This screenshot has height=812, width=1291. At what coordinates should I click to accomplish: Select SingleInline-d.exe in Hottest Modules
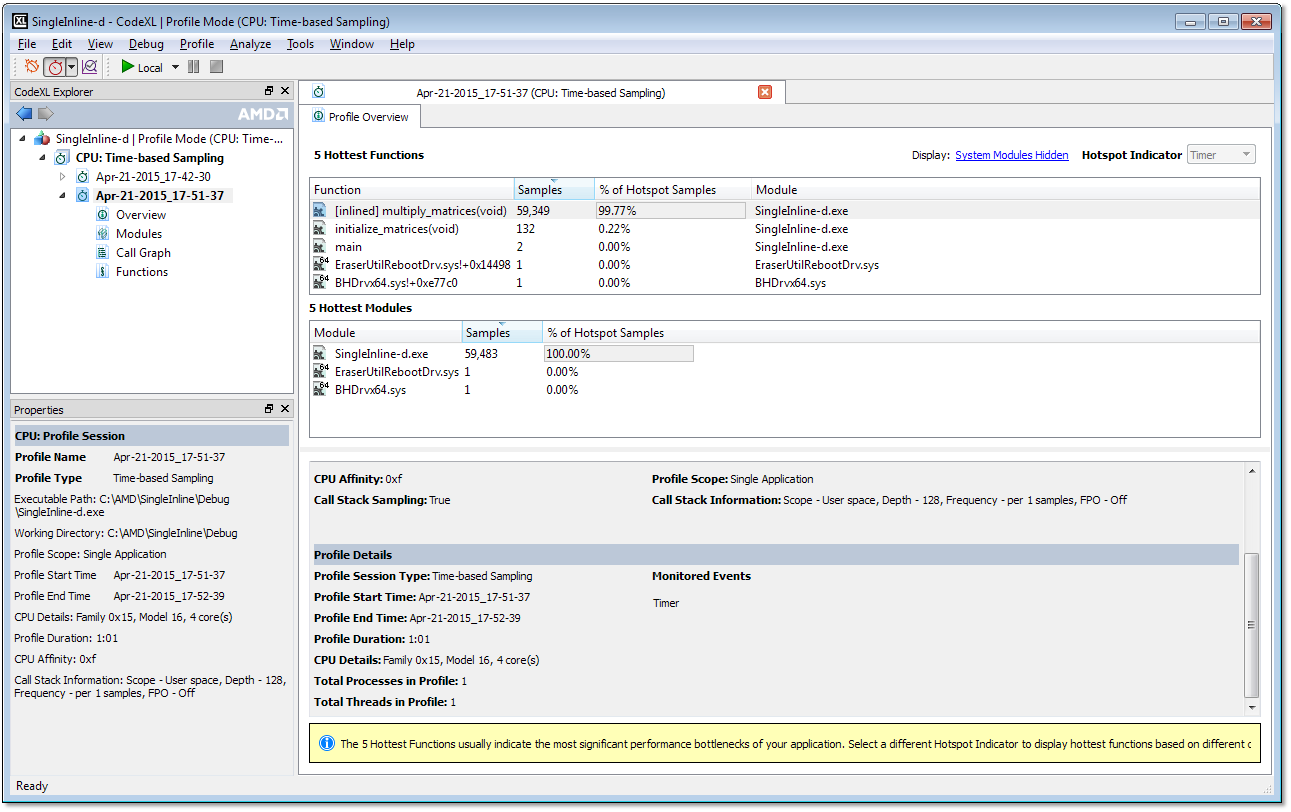click(785, 354)
